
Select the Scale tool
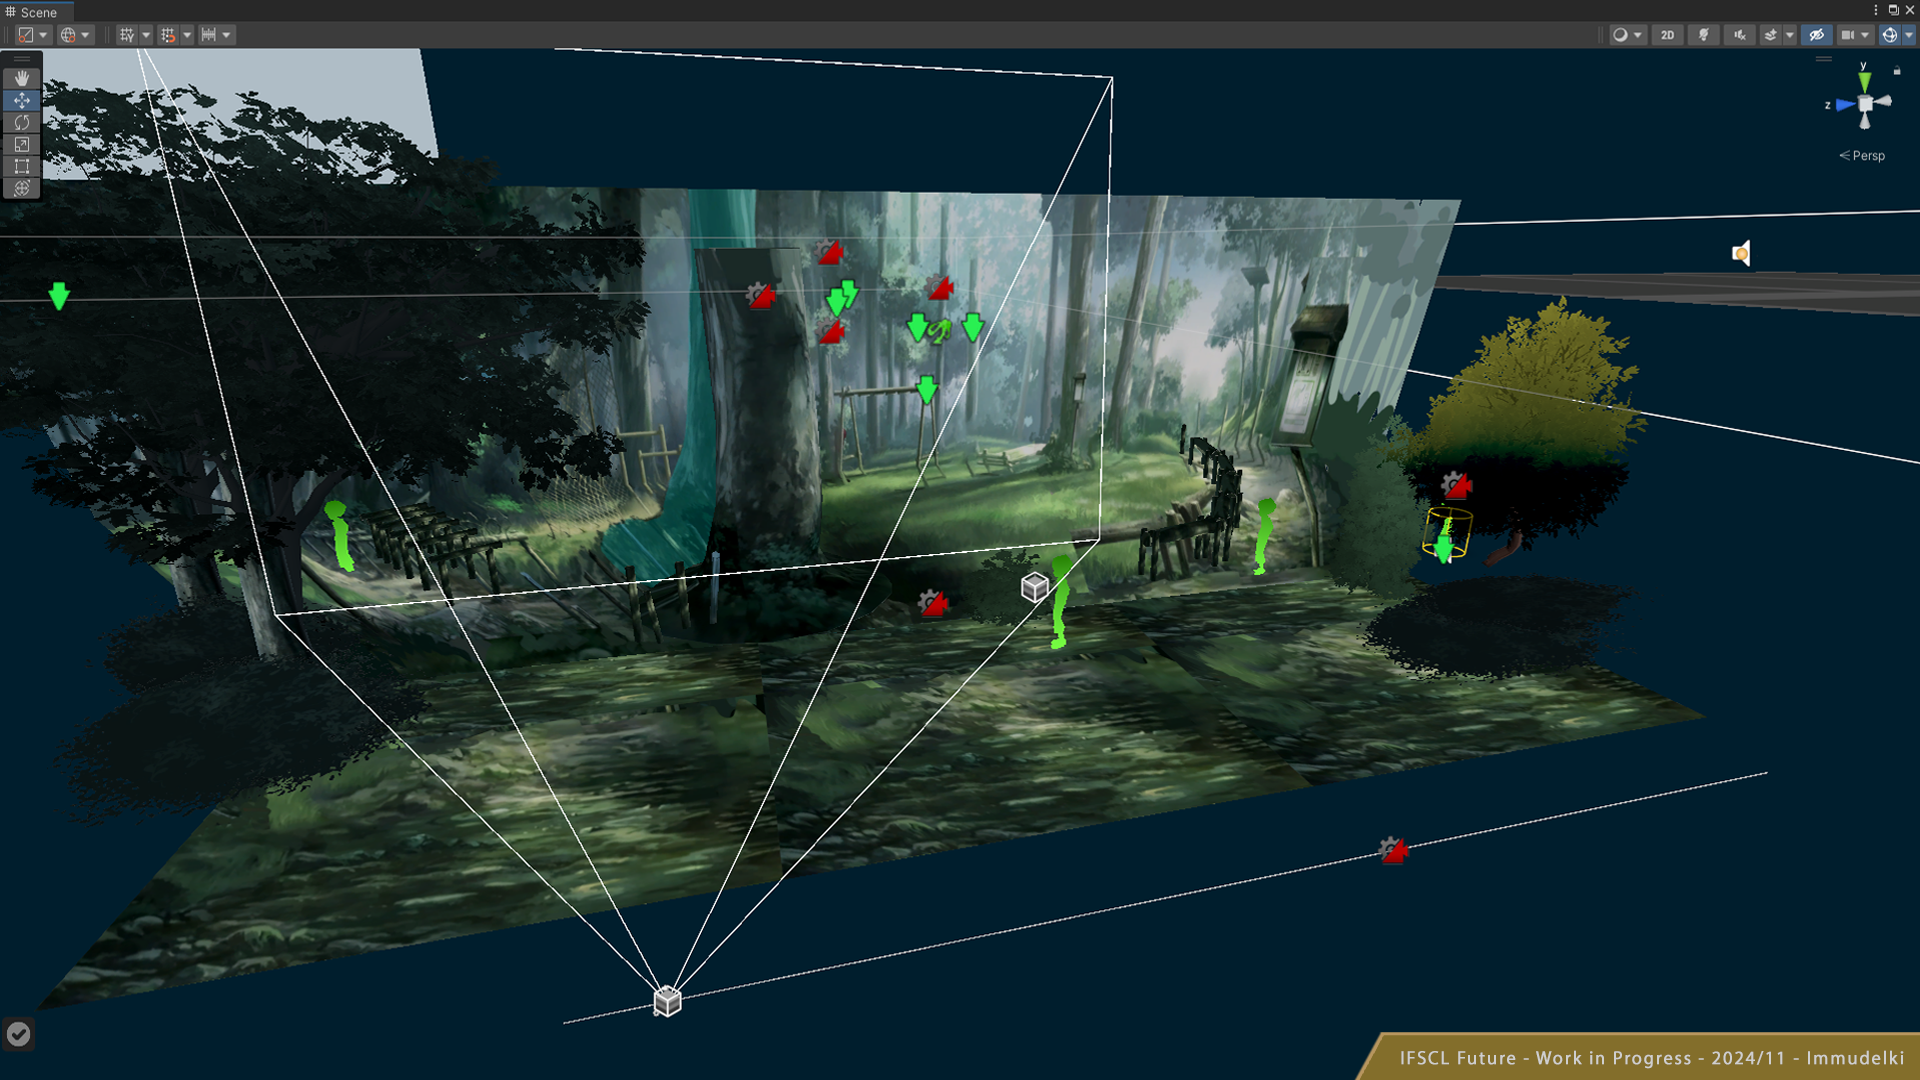point(21,144)
